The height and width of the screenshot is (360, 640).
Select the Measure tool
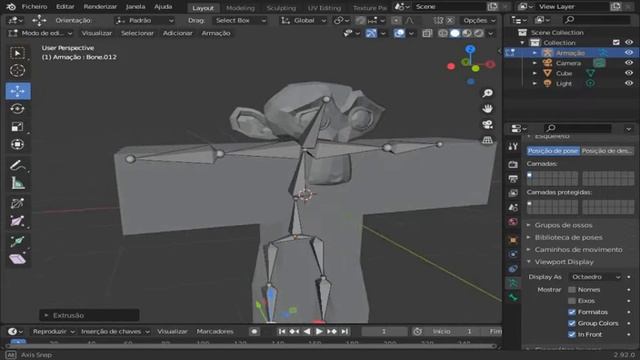(x=18, y=183)
